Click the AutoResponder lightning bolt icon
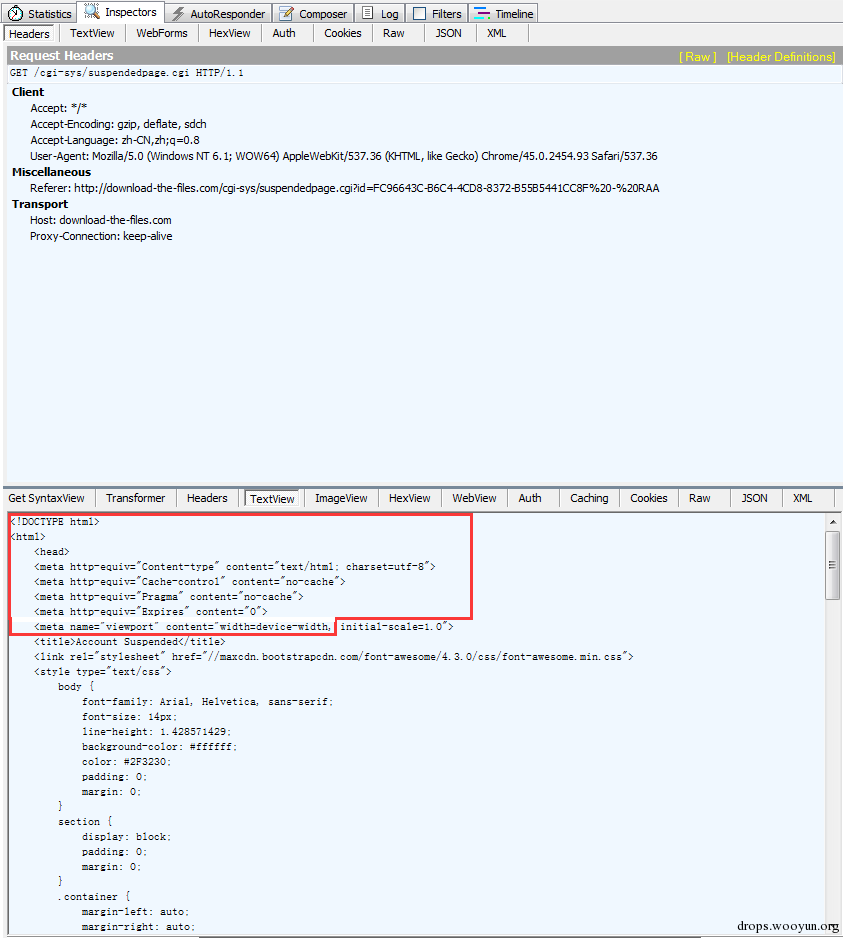The image size is (843, 938). coord(178,14)
